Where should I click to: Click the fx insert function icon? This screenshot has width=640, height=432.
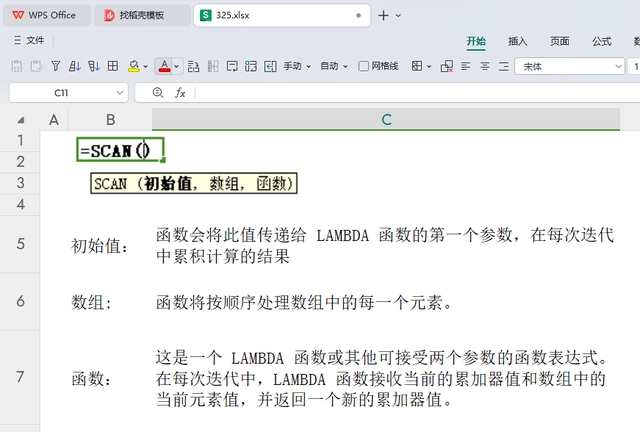pos(180,93)
